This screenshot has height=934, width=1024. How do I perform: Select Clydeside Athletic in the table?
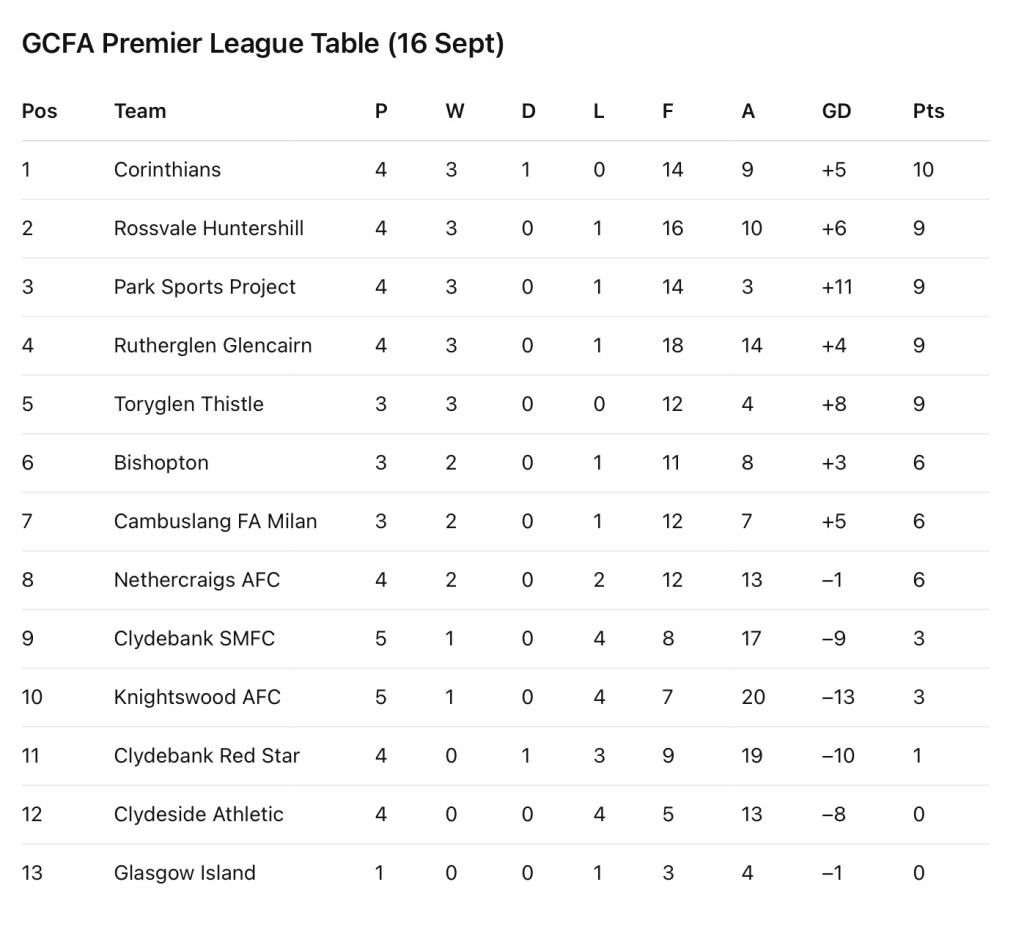199,814
